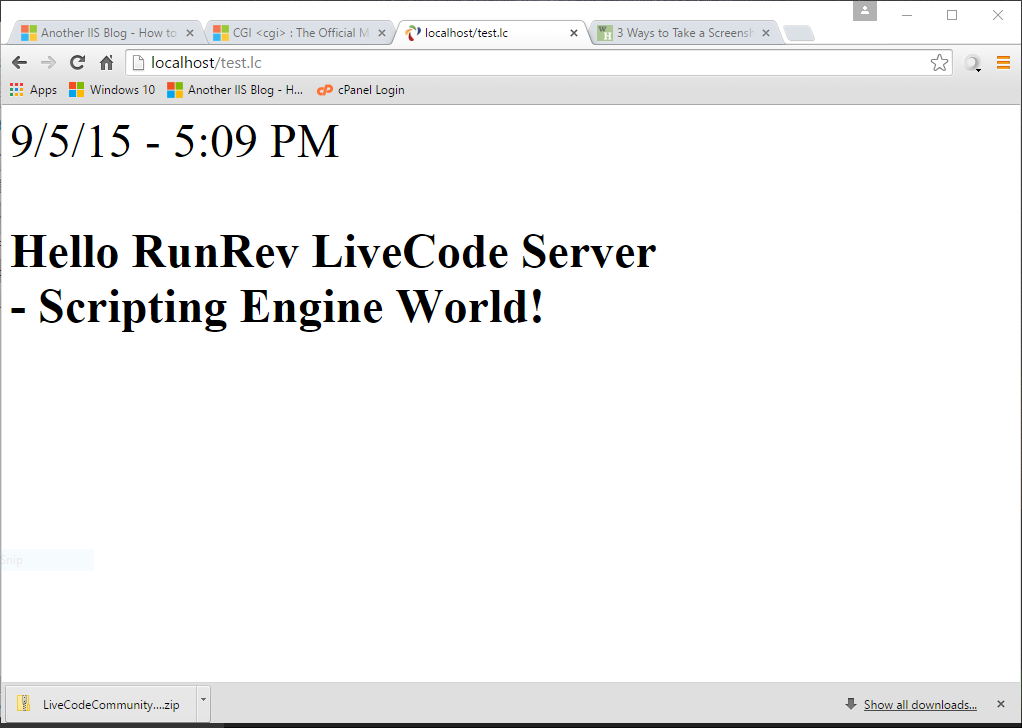Click the forward navigation arrow
Image resolution: width=1022 pixels, height=728 pixels.
point(48,63)
